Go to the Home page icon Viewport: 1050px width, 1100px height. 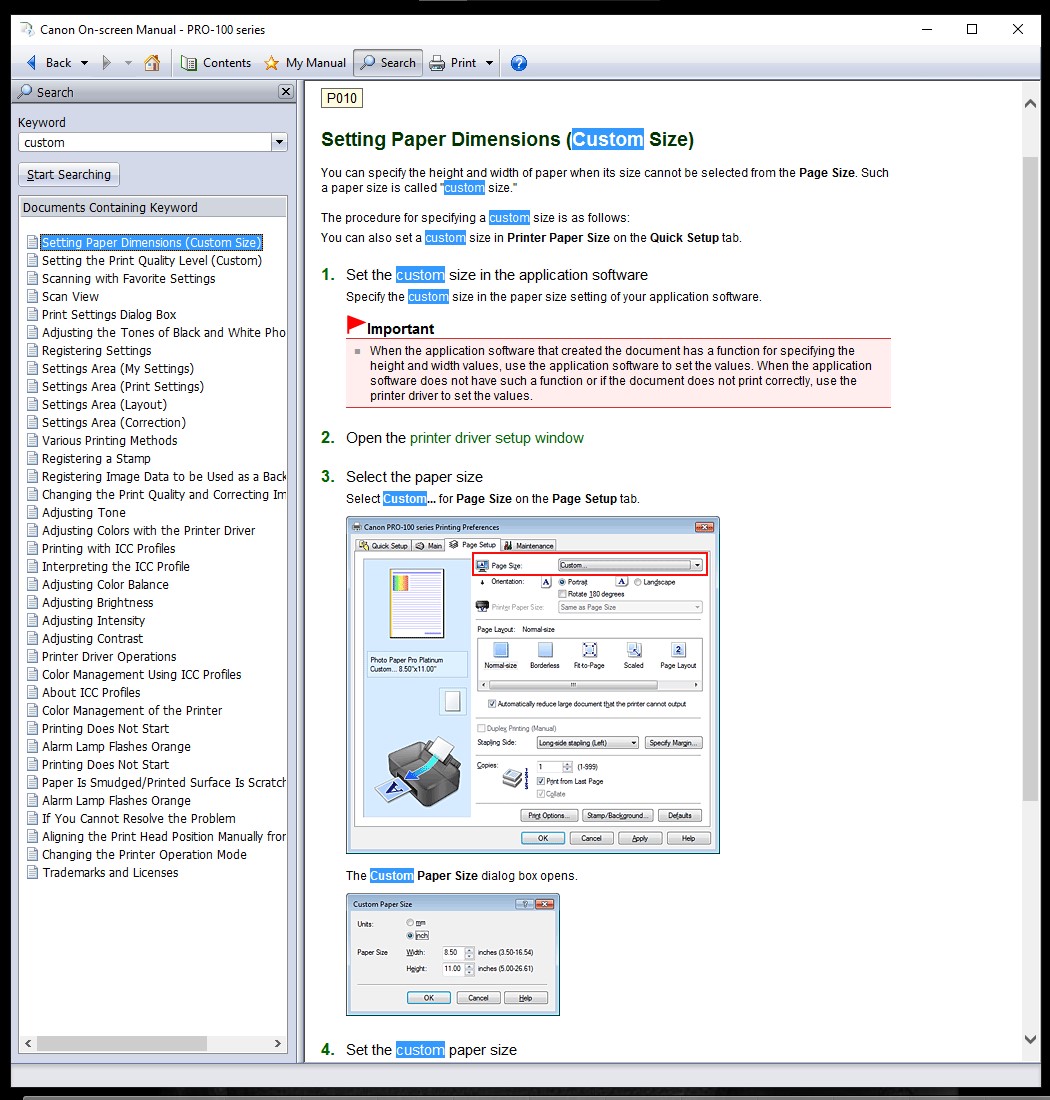[152, 63]
